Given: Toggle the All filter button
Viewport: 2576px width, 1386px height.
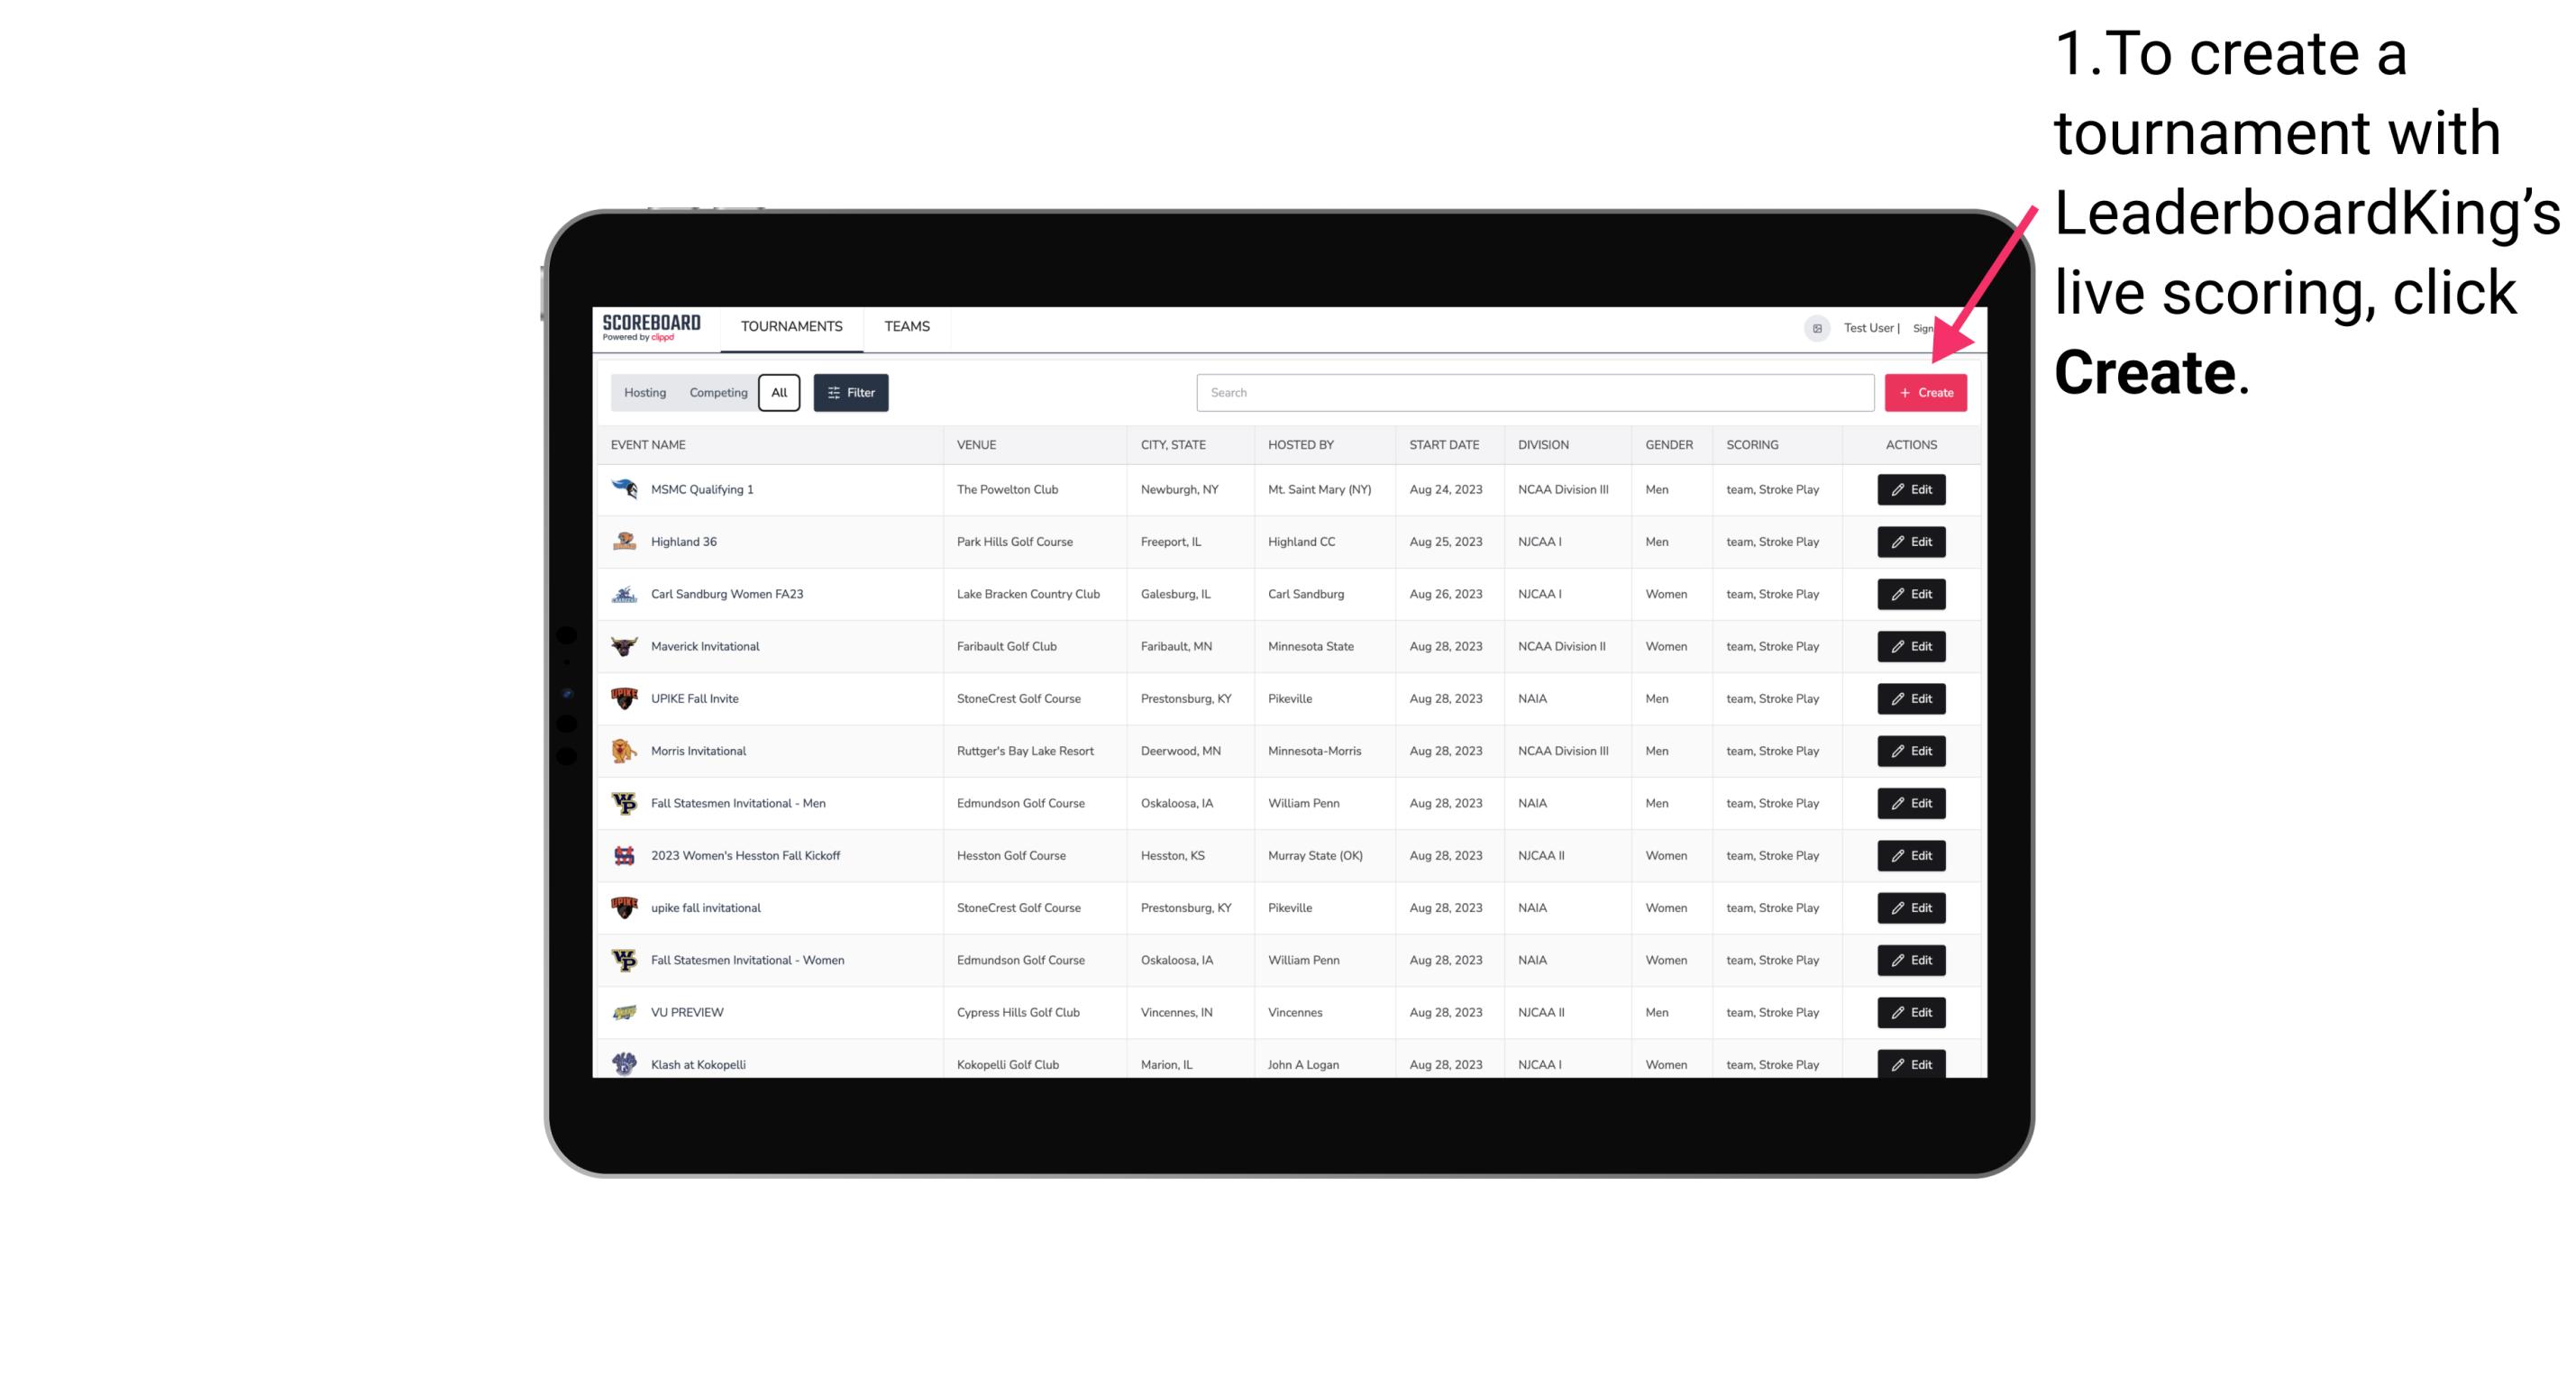Looking at the screenshot, I should tap(779, 393).
